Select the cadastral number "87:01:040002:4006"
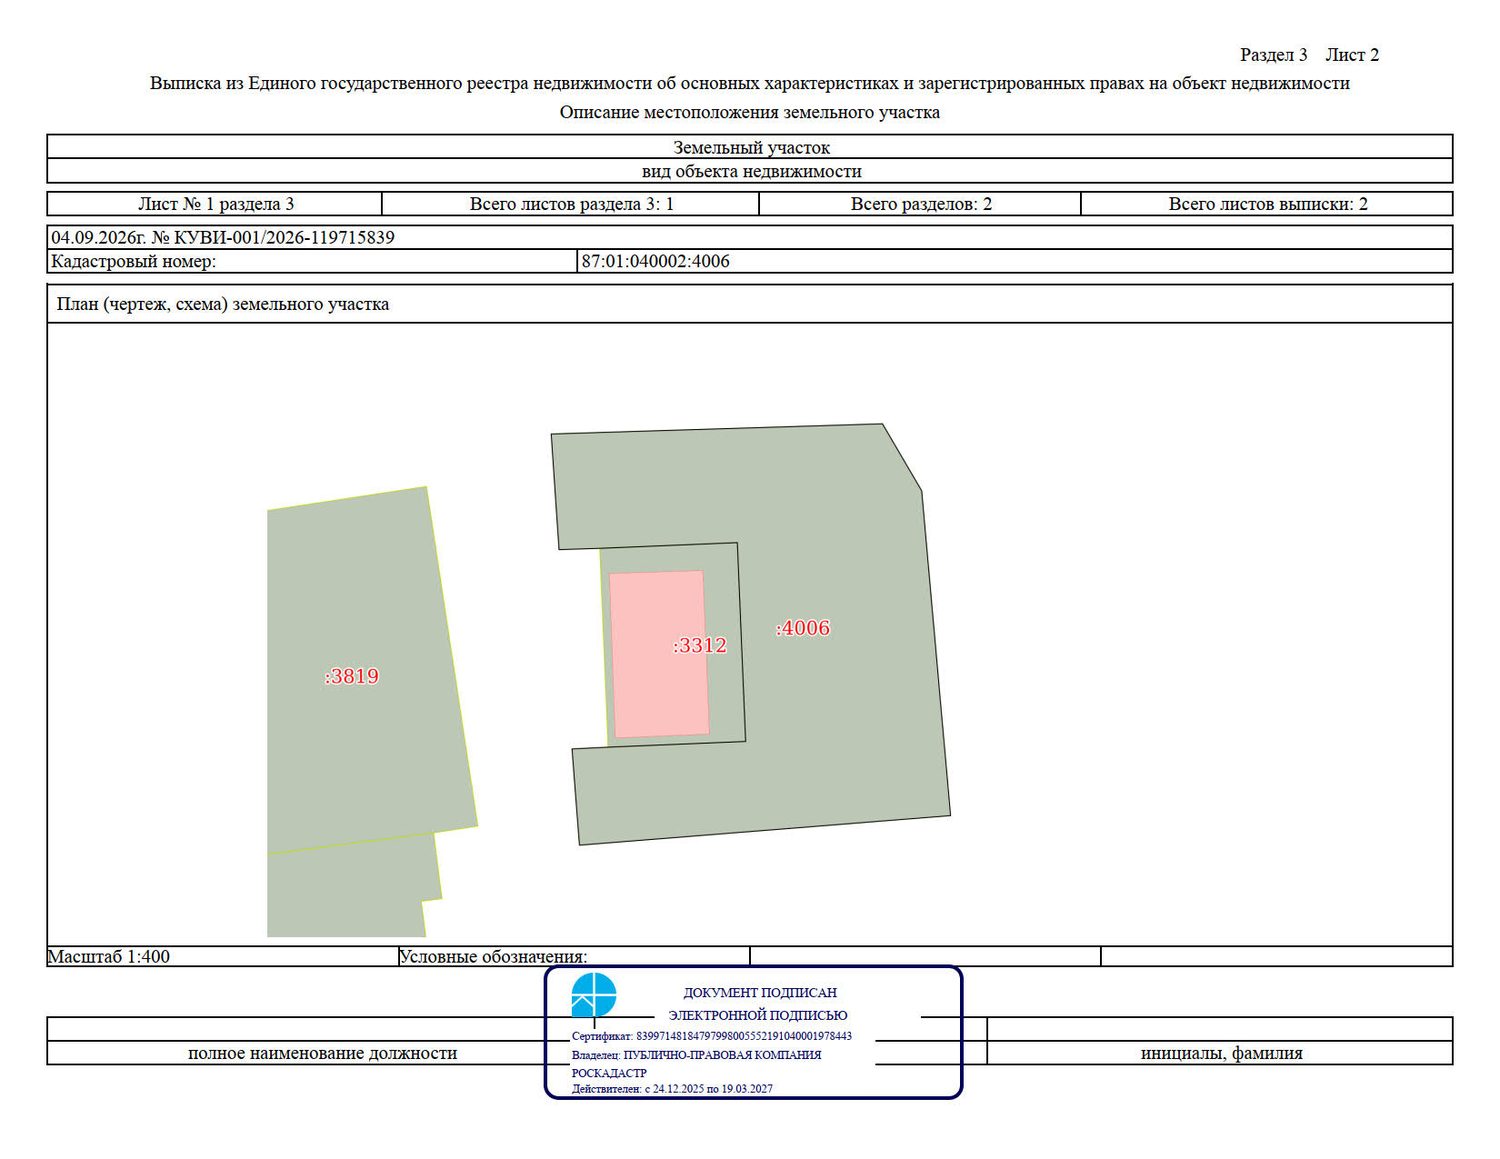Viewport: 1500px width, 1159px height. [656, 262]
